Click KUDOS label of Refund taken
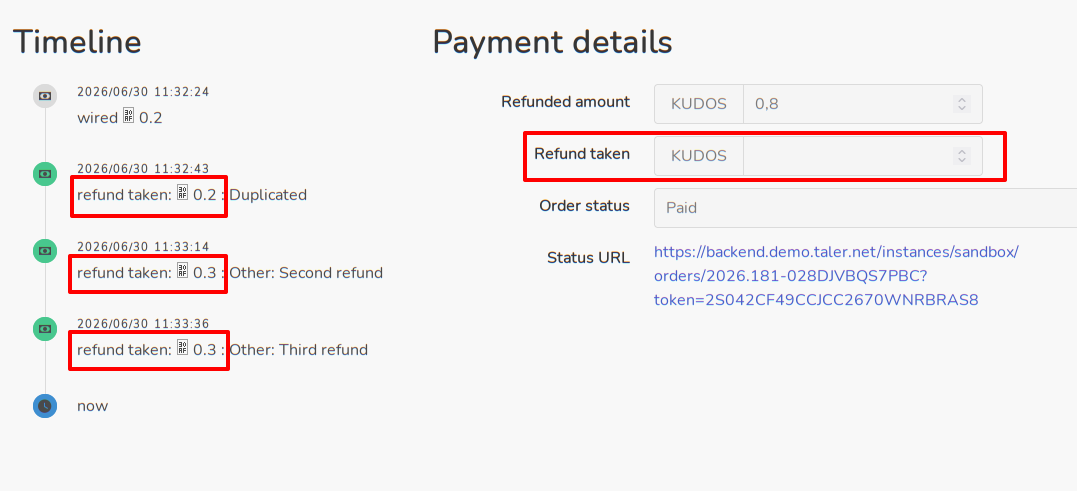The image size is (1077, 491). [x=699, y=156]
